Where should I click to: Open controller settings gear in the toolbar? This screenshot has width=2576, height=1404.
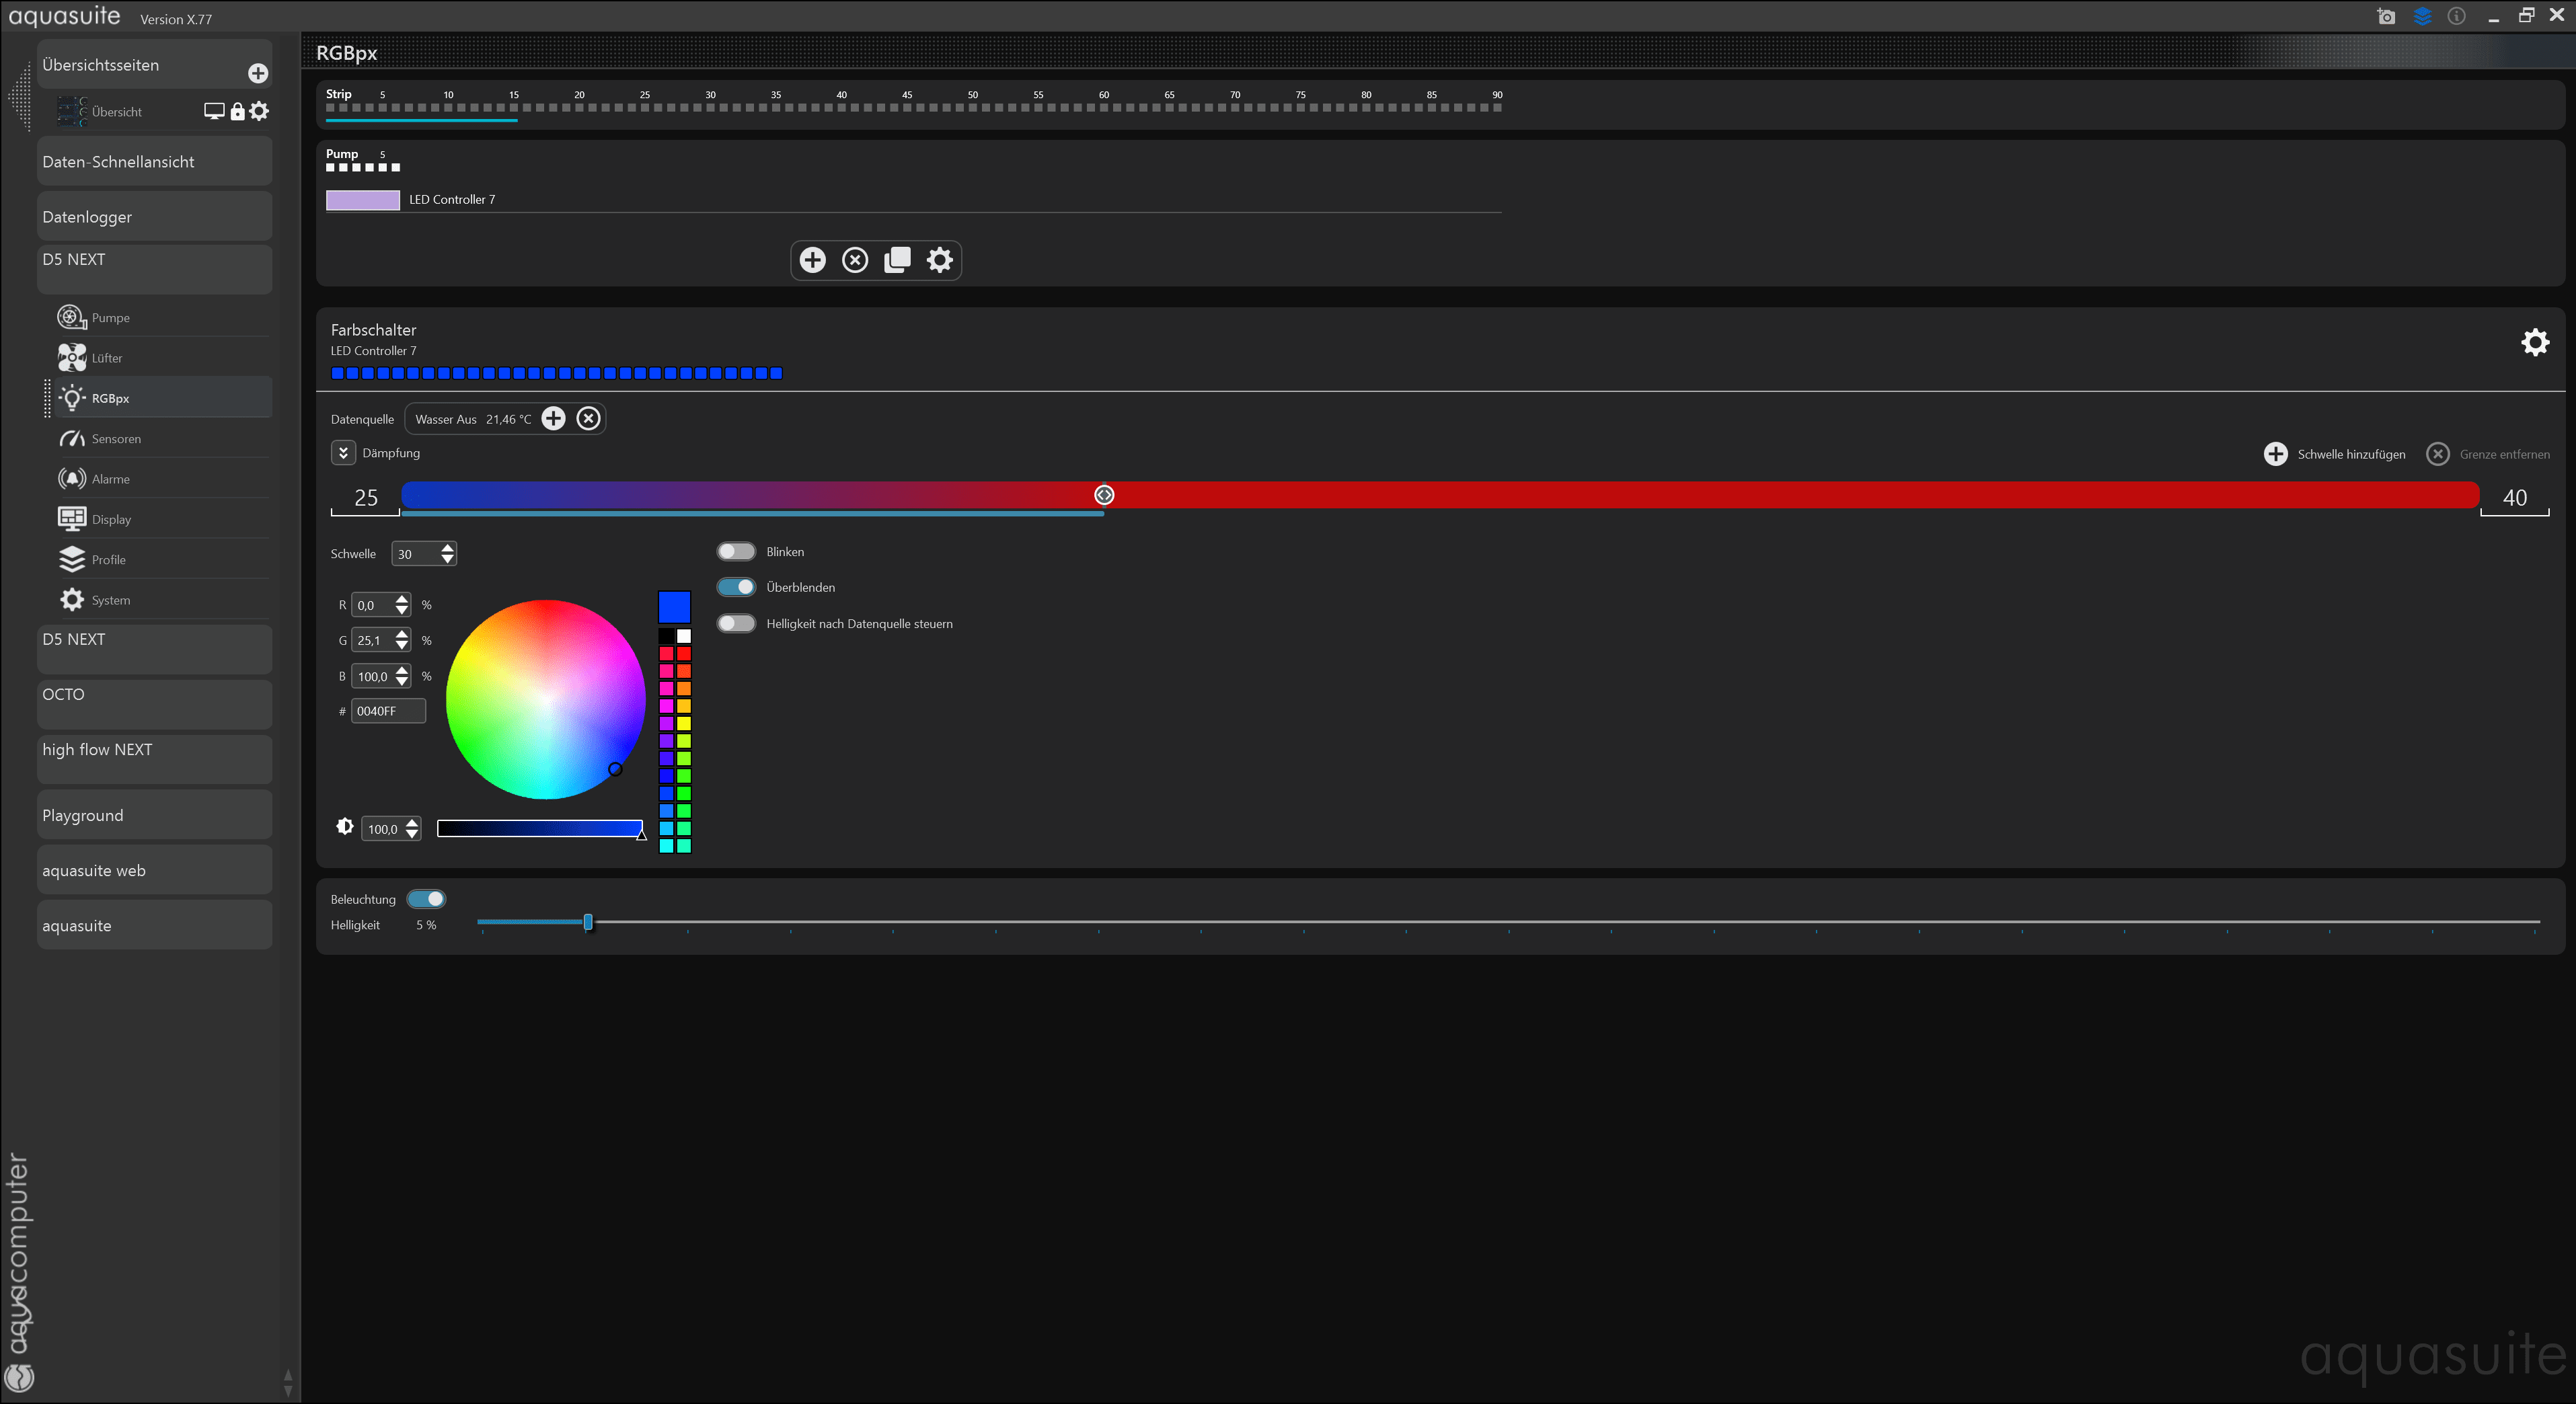pos(940,260)
